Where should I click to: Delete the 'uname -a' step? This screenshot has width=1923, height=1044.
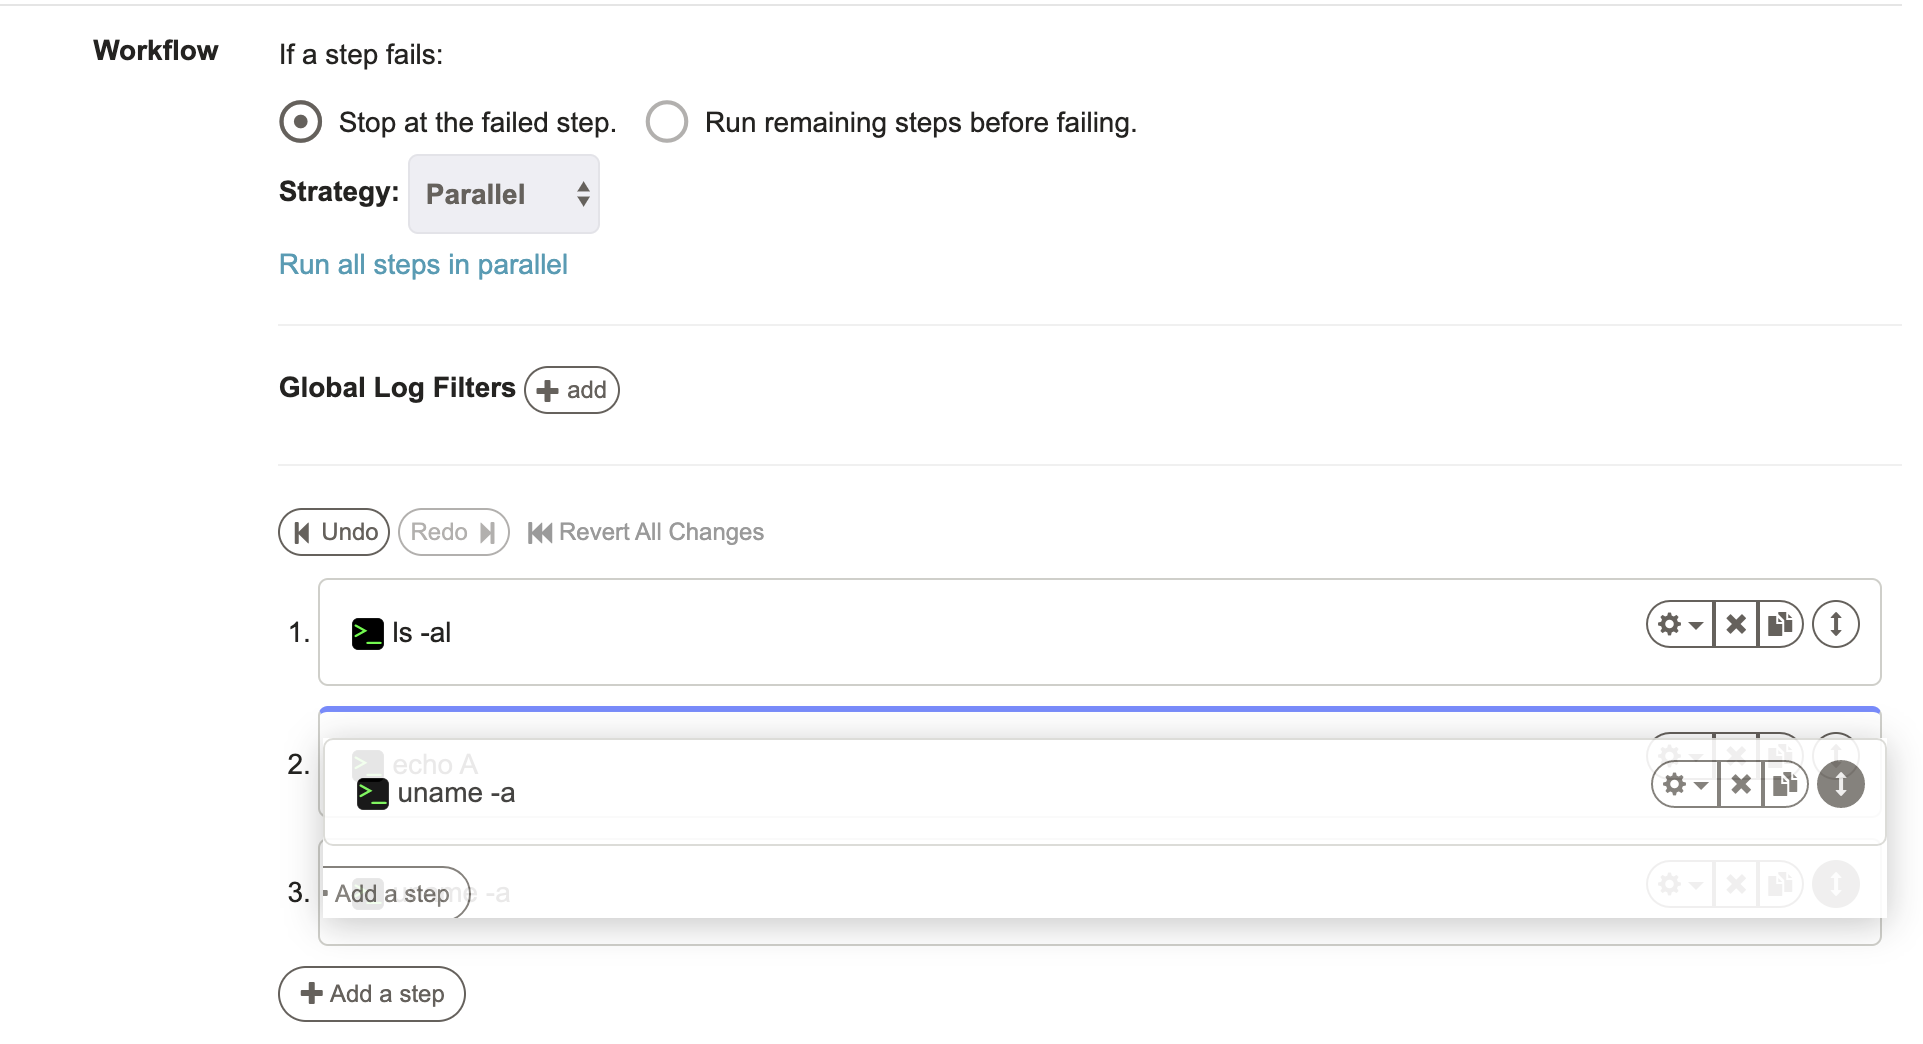(x=1741, y=785)
